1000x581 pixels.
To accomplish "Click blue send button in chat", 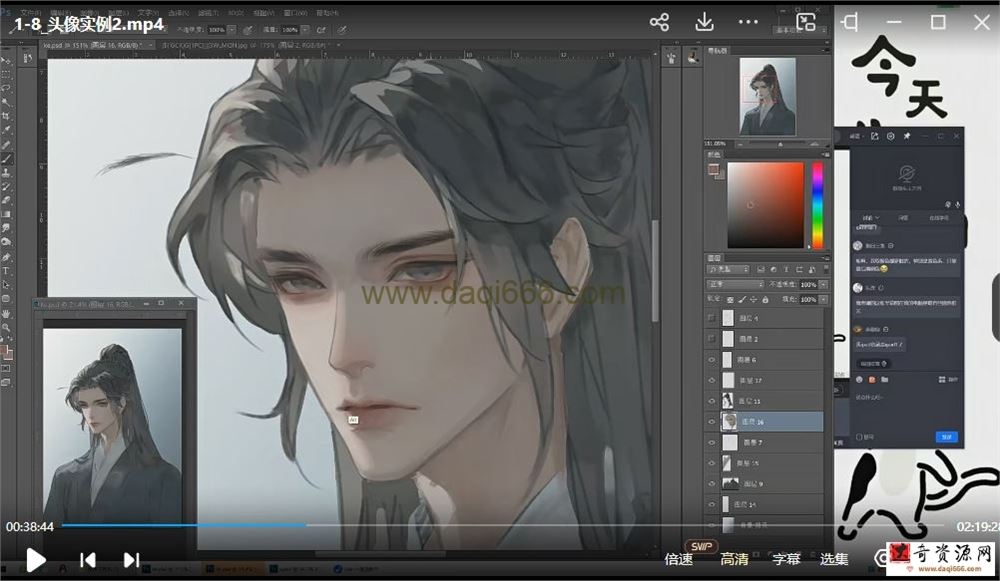I will [946, 437].
